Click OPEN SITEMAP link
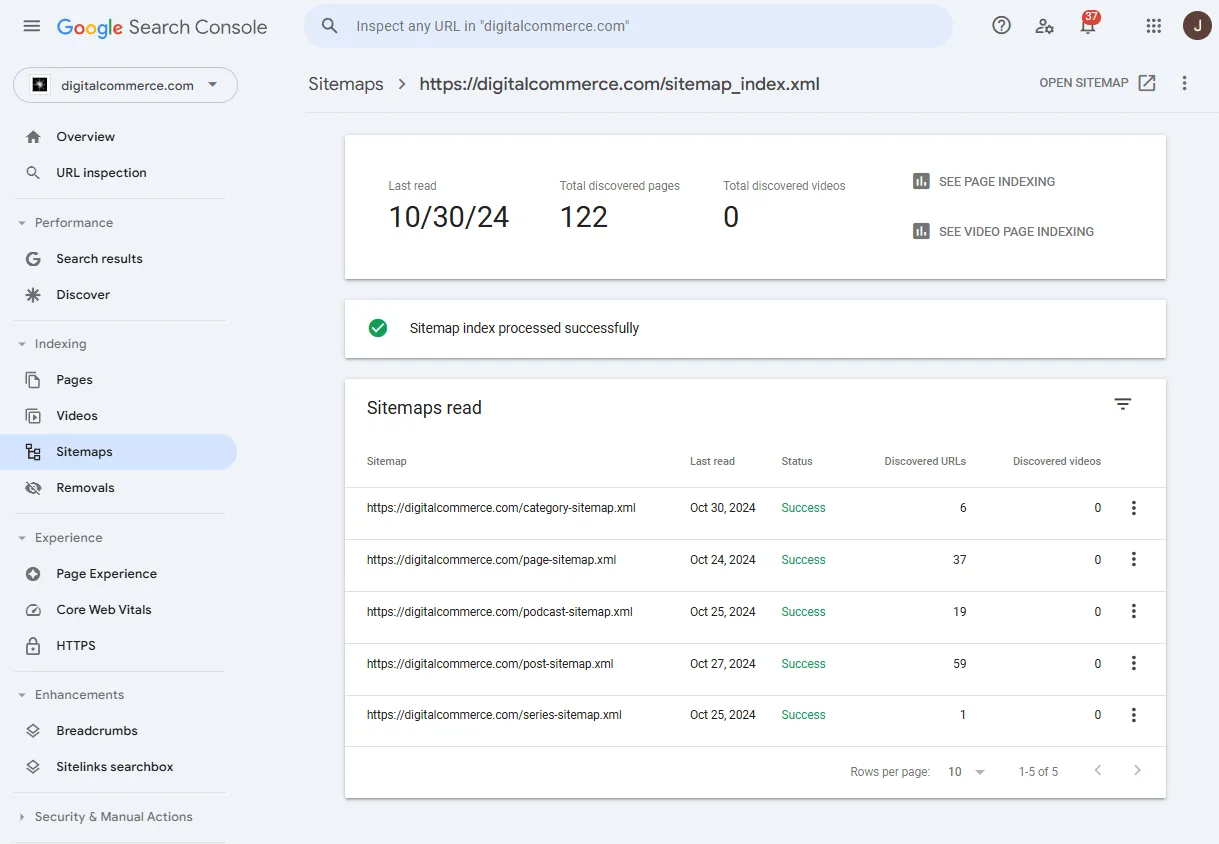 point(1096,83)
